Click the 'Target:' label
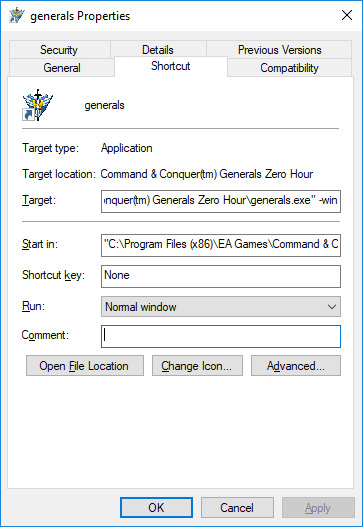The width and height of the screenshot is (363, 527). 39,200
